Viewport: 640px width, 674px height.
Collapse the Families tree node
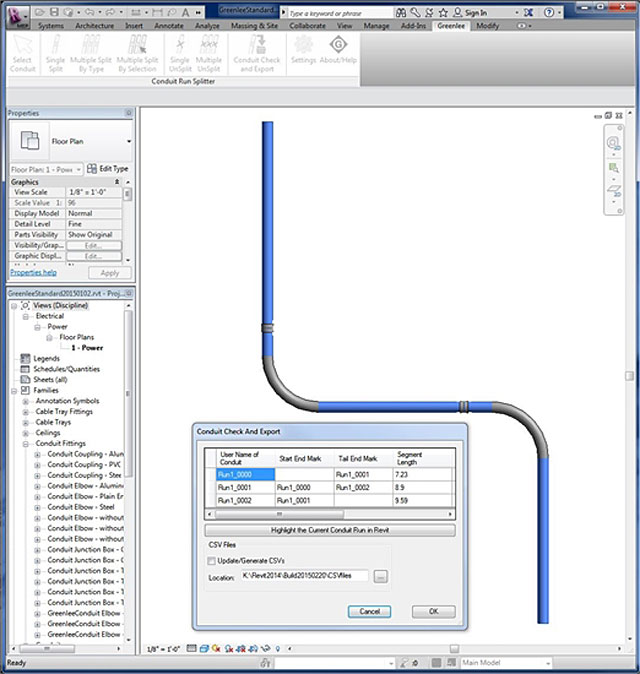pyautogui.click(x=14, y=391)
